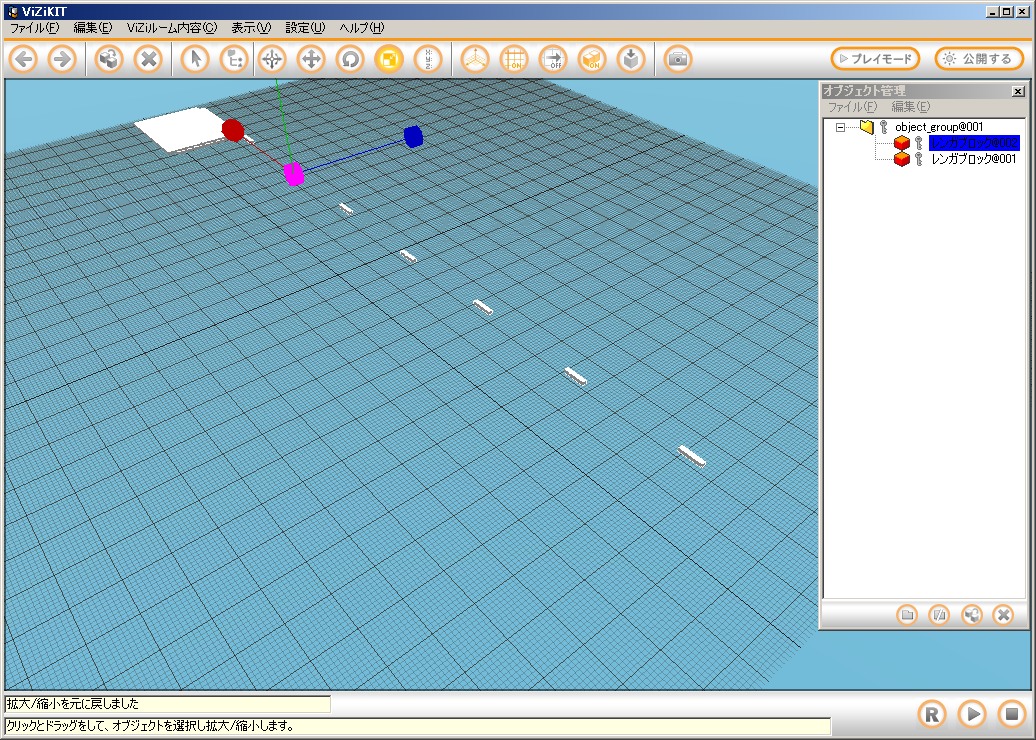Click the magenta gizmo handle cube
Screen dimensions: 1036x740
tap(293, 174)
